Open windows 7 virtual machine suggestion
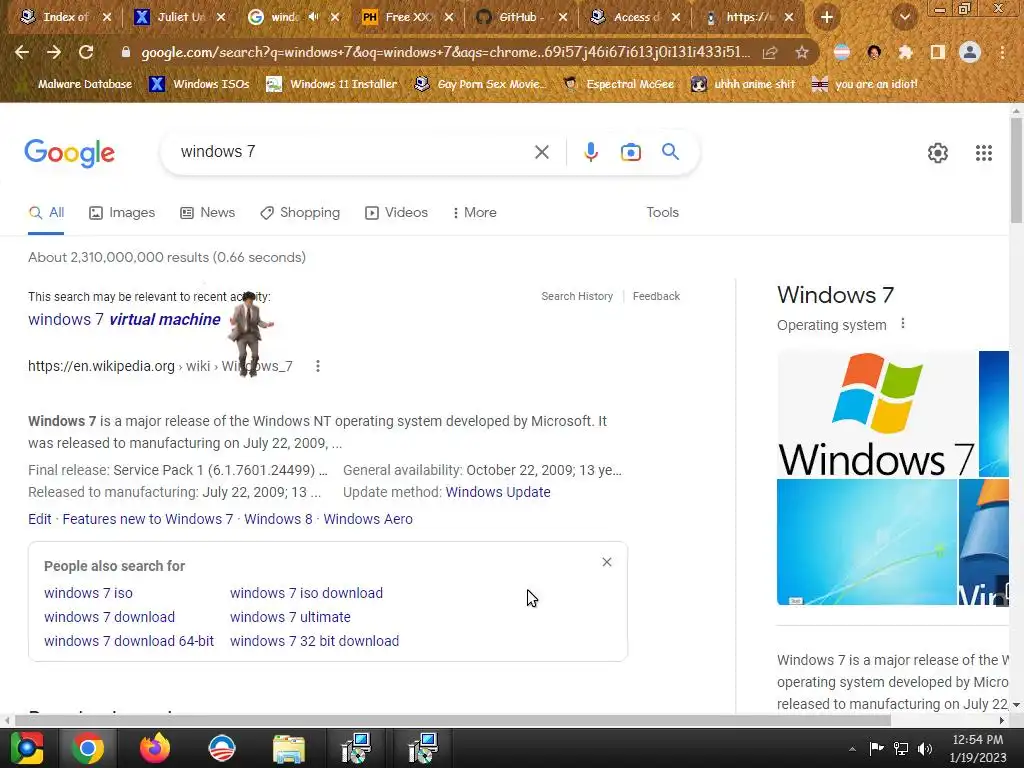Viewport: 1024px width, 768px height. tap(124, 319)
